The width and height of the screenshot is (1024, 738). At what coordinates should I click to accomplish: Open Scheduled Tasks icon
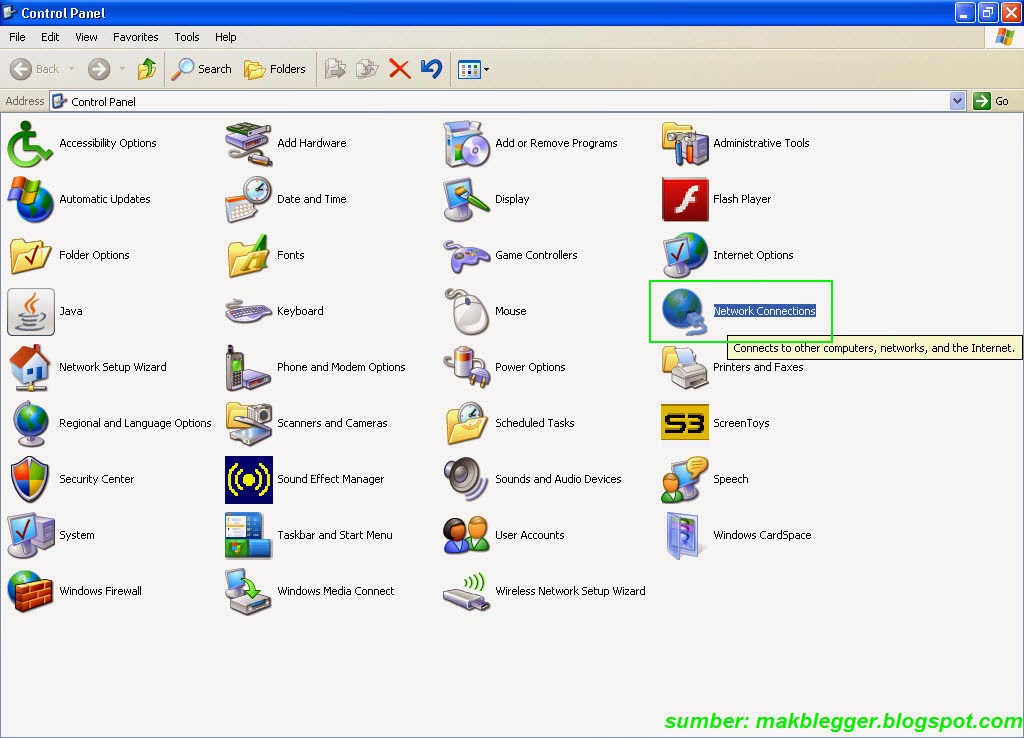pyautogui.click(x=466, y=423)
